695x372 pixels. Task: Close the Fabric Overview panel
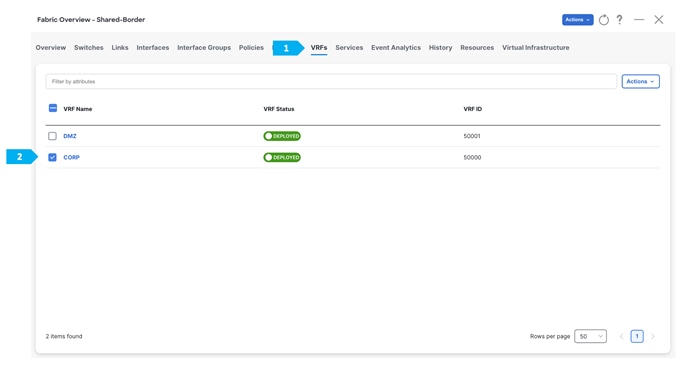pyautogui.click(x=659, y=20)
